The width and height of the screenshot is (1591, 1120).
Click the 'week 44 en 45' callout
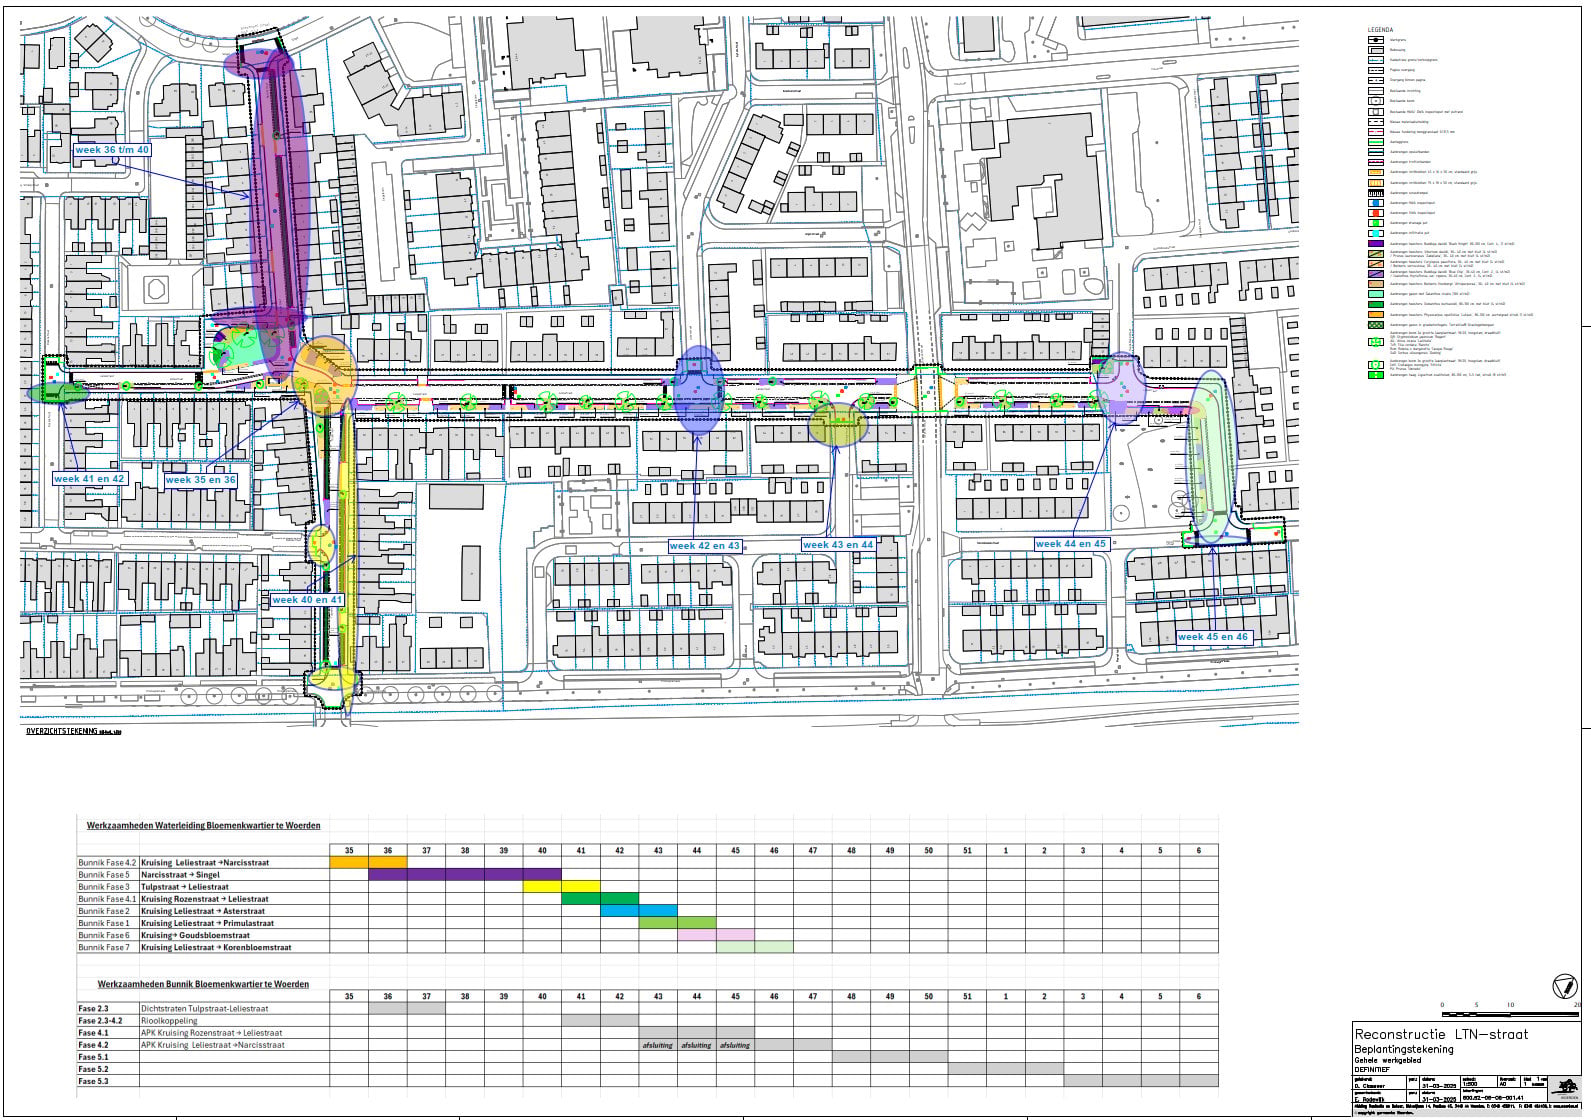coord(1071,544)
